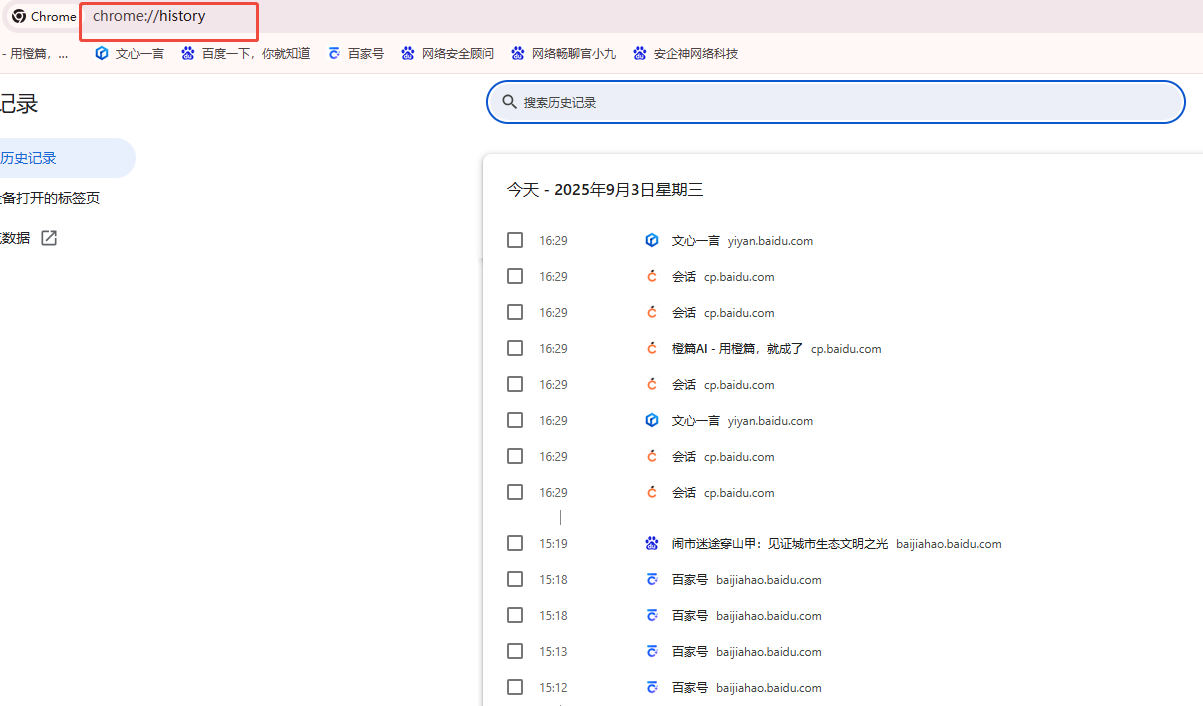
Task: Open the external link icon beside 数据
Action: [x=49, y=238]
